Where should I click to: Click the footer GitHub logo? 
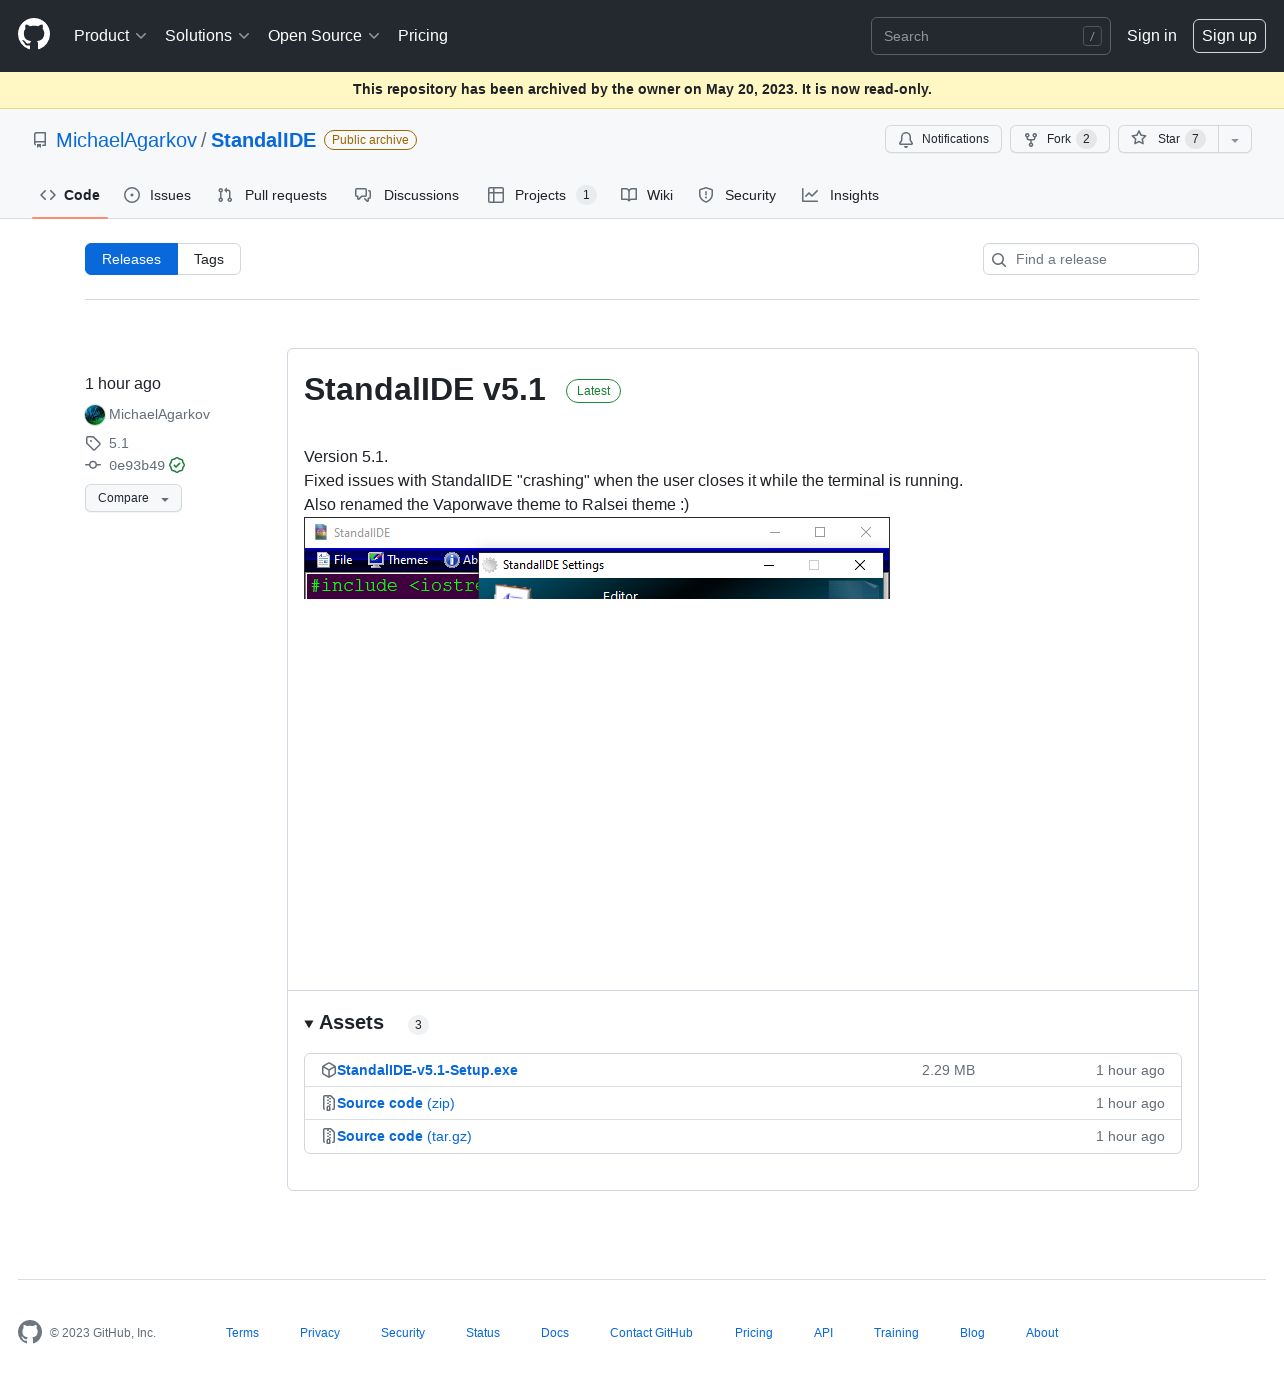[x=30, y=1332]
